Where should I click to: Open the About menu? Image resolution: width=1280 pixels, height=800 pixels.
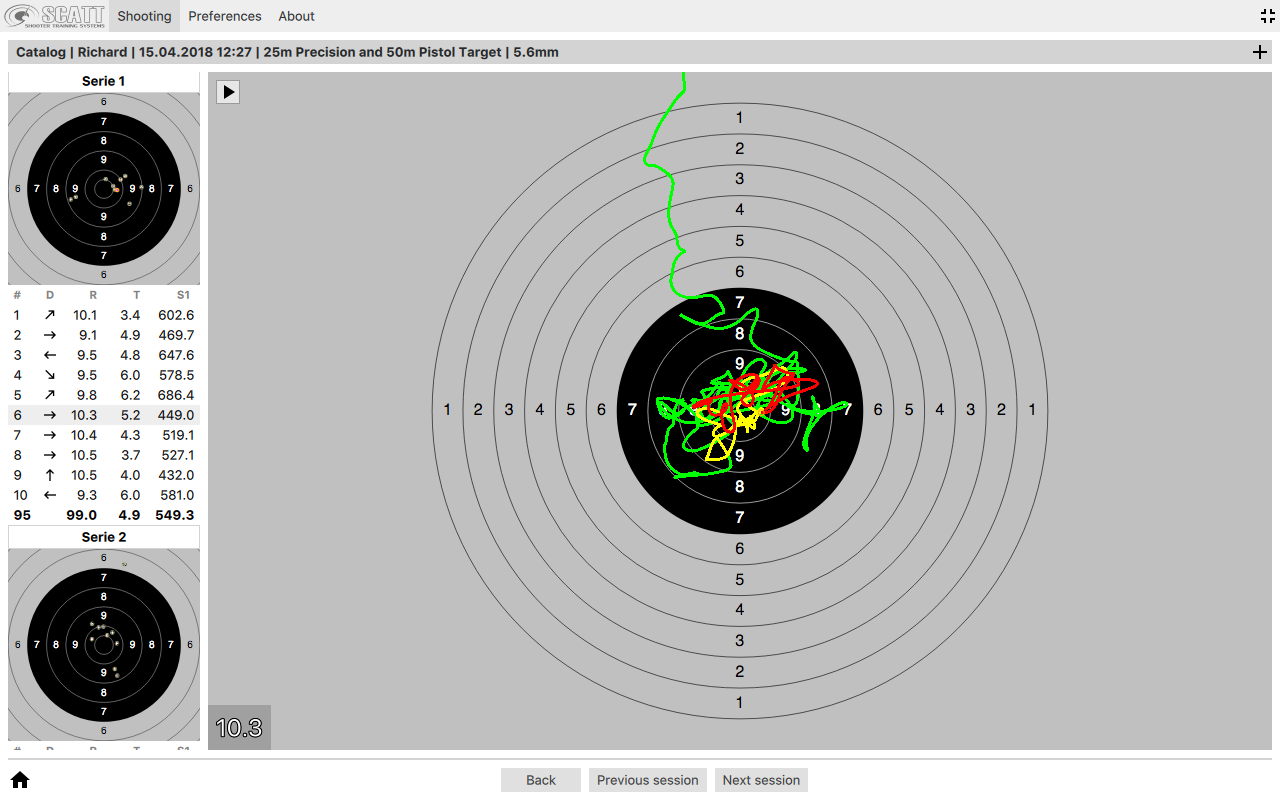tap(296, 16)
